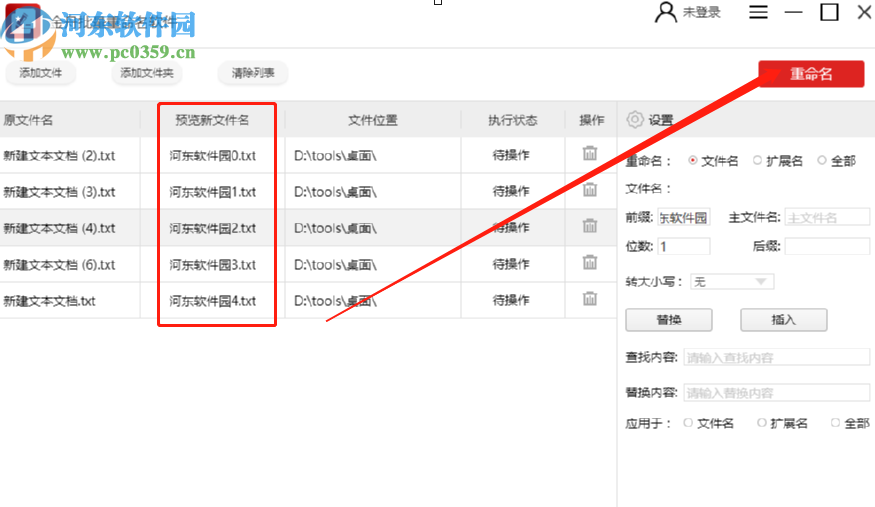Open the hamburger menu in the title bar
Image resolution: width=875 pixels, height=507 pixels.
[x=758, y=12]
